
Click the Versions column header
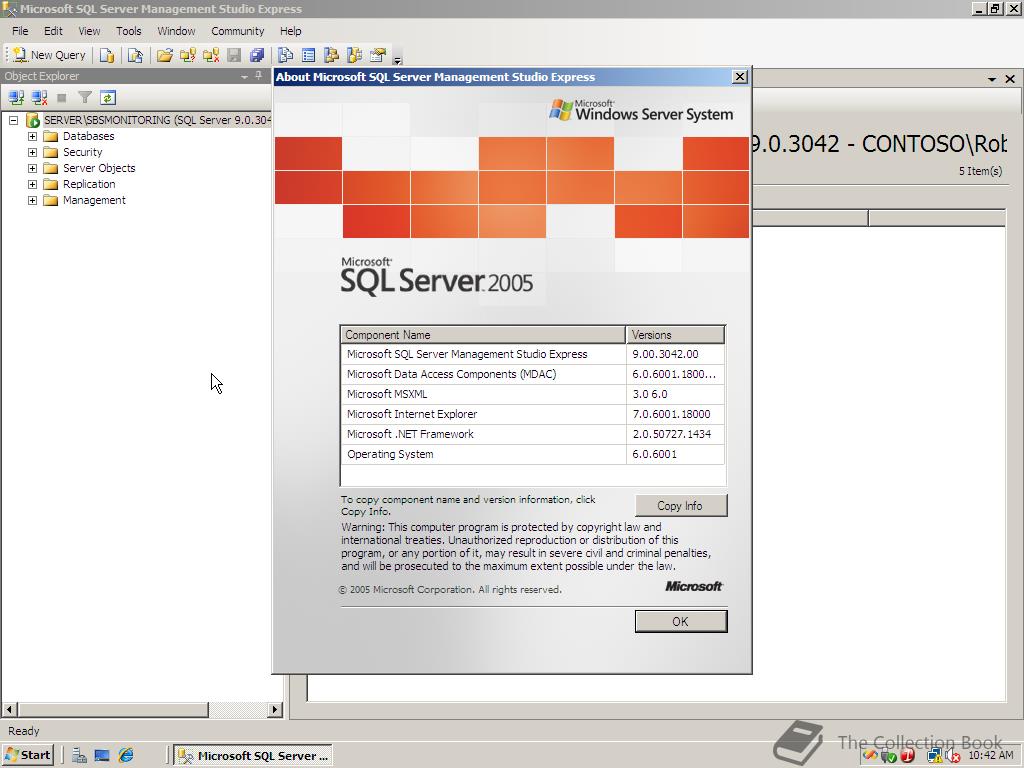point(675,334)
